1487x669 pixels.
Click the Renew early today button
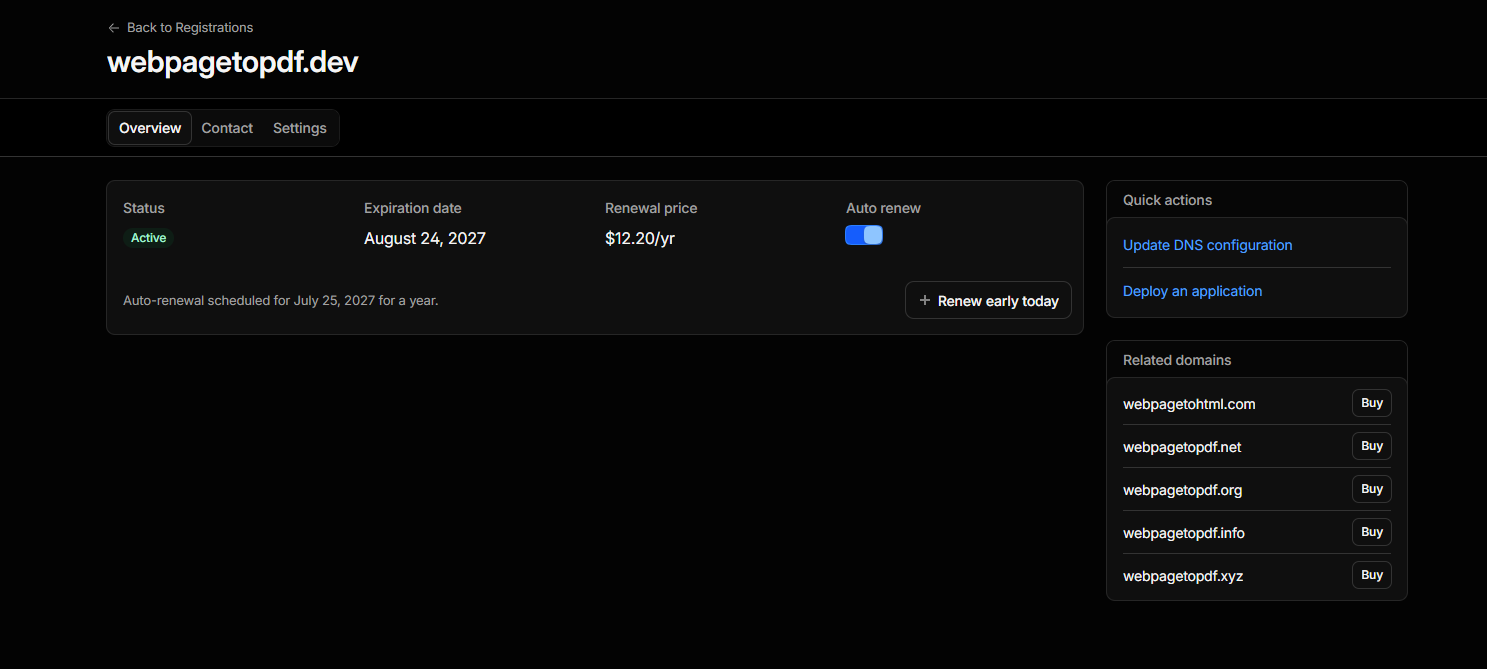(x=988, y=300)
